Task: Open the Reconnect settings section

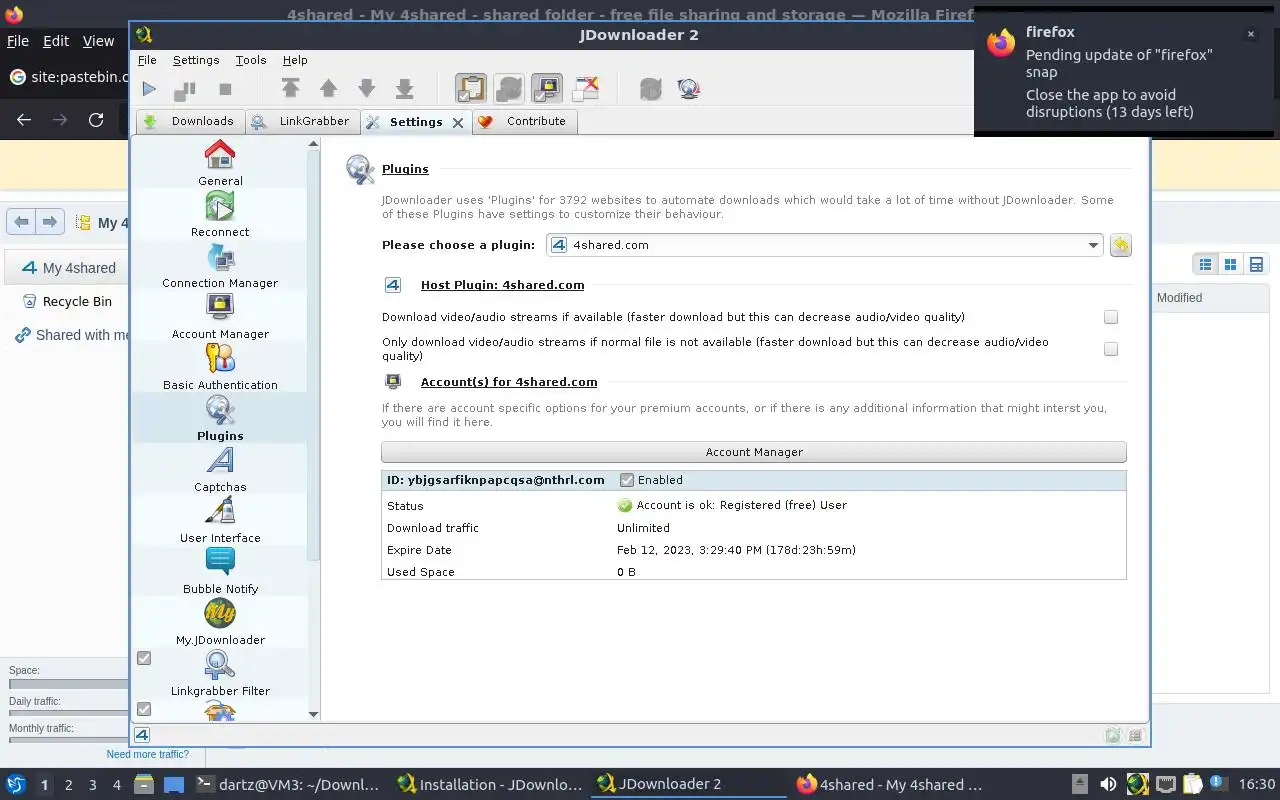Action: [x=220, y=214]
